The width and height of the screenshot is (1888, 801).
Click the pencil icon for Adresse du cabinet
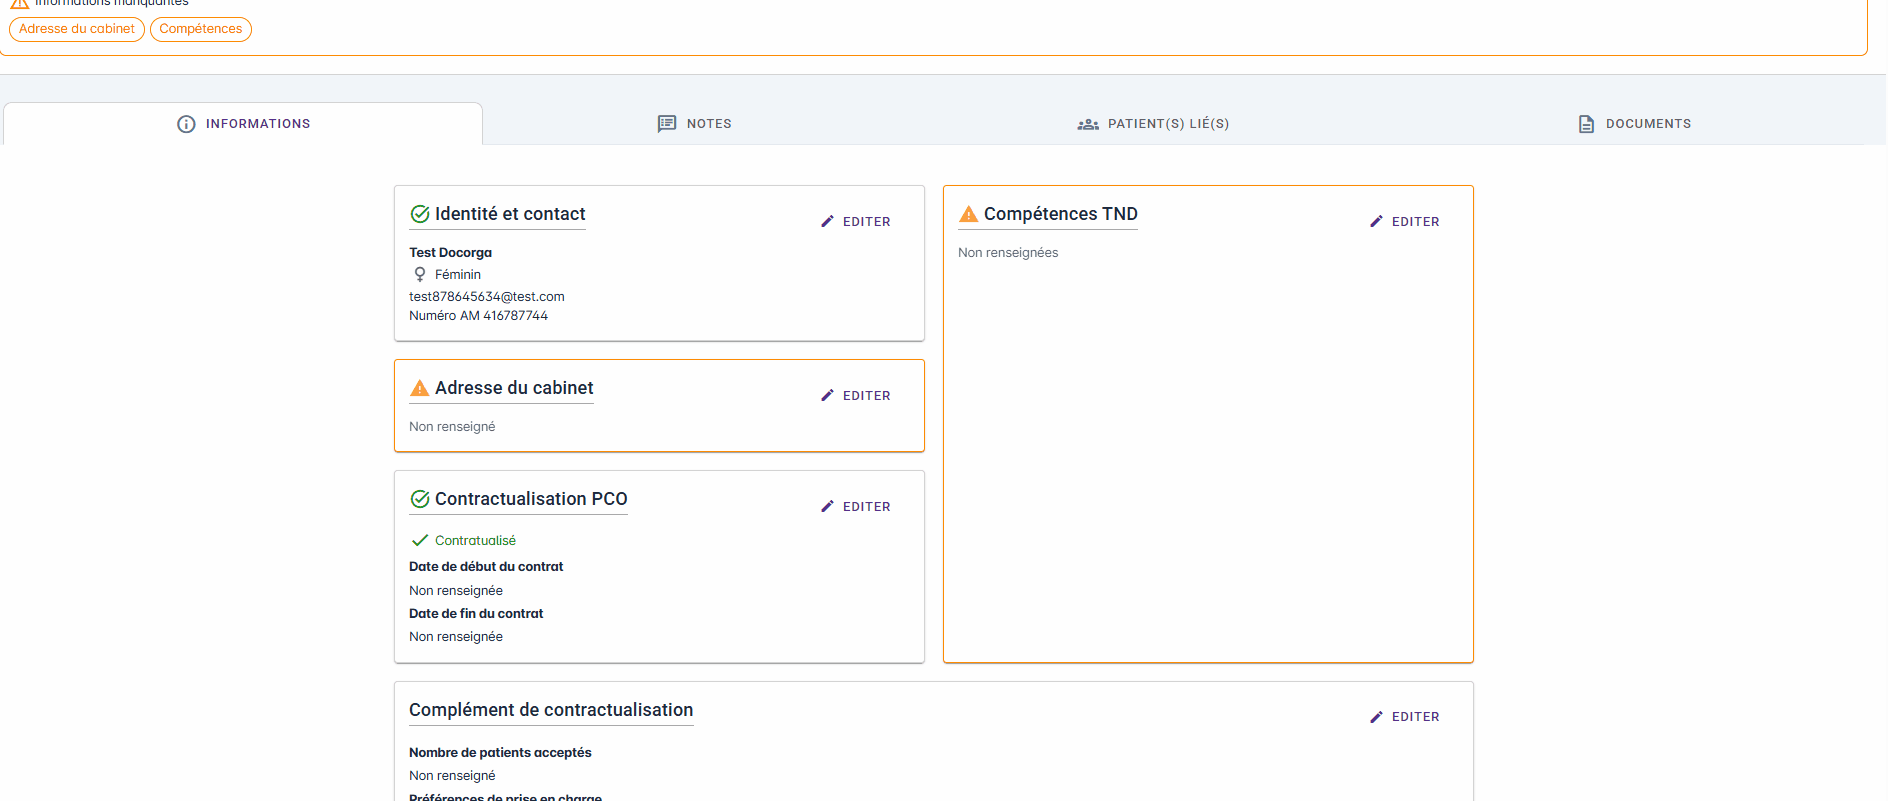(827, 395)
